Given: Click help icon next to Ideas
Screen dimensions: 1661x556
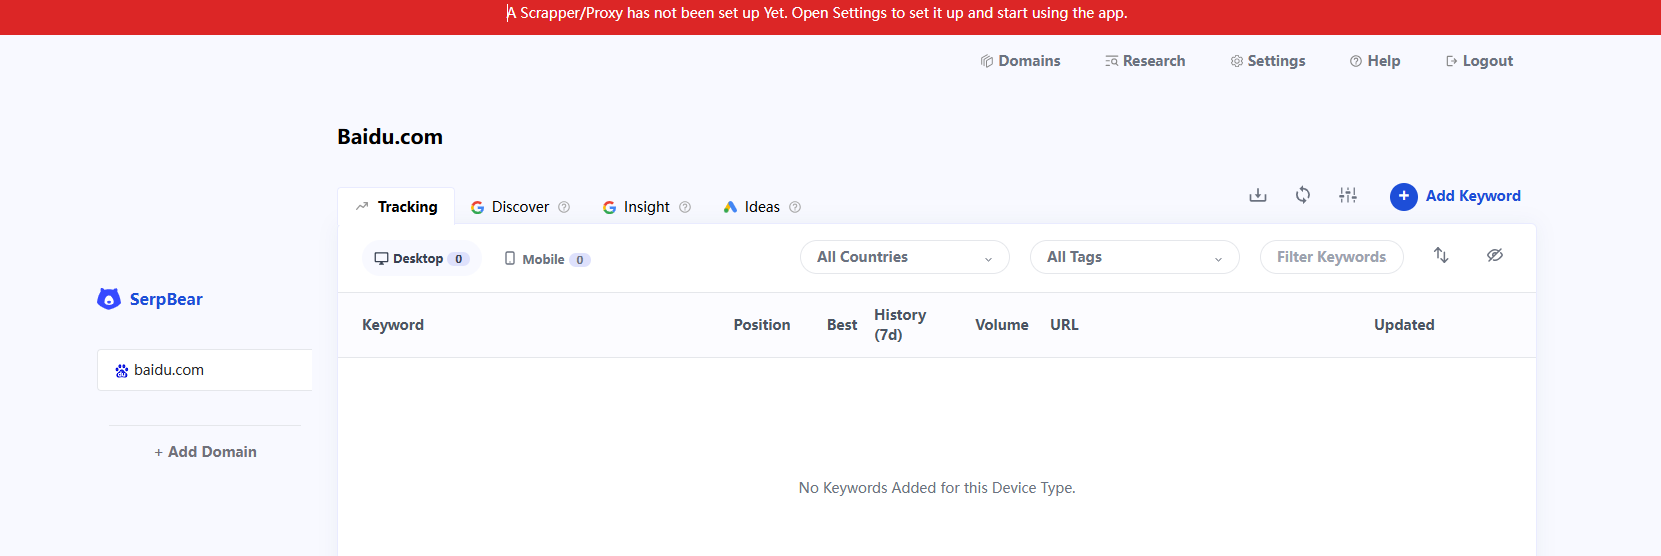Looking at the screenshot, I should pyautogui.click(x=795, y=207).
